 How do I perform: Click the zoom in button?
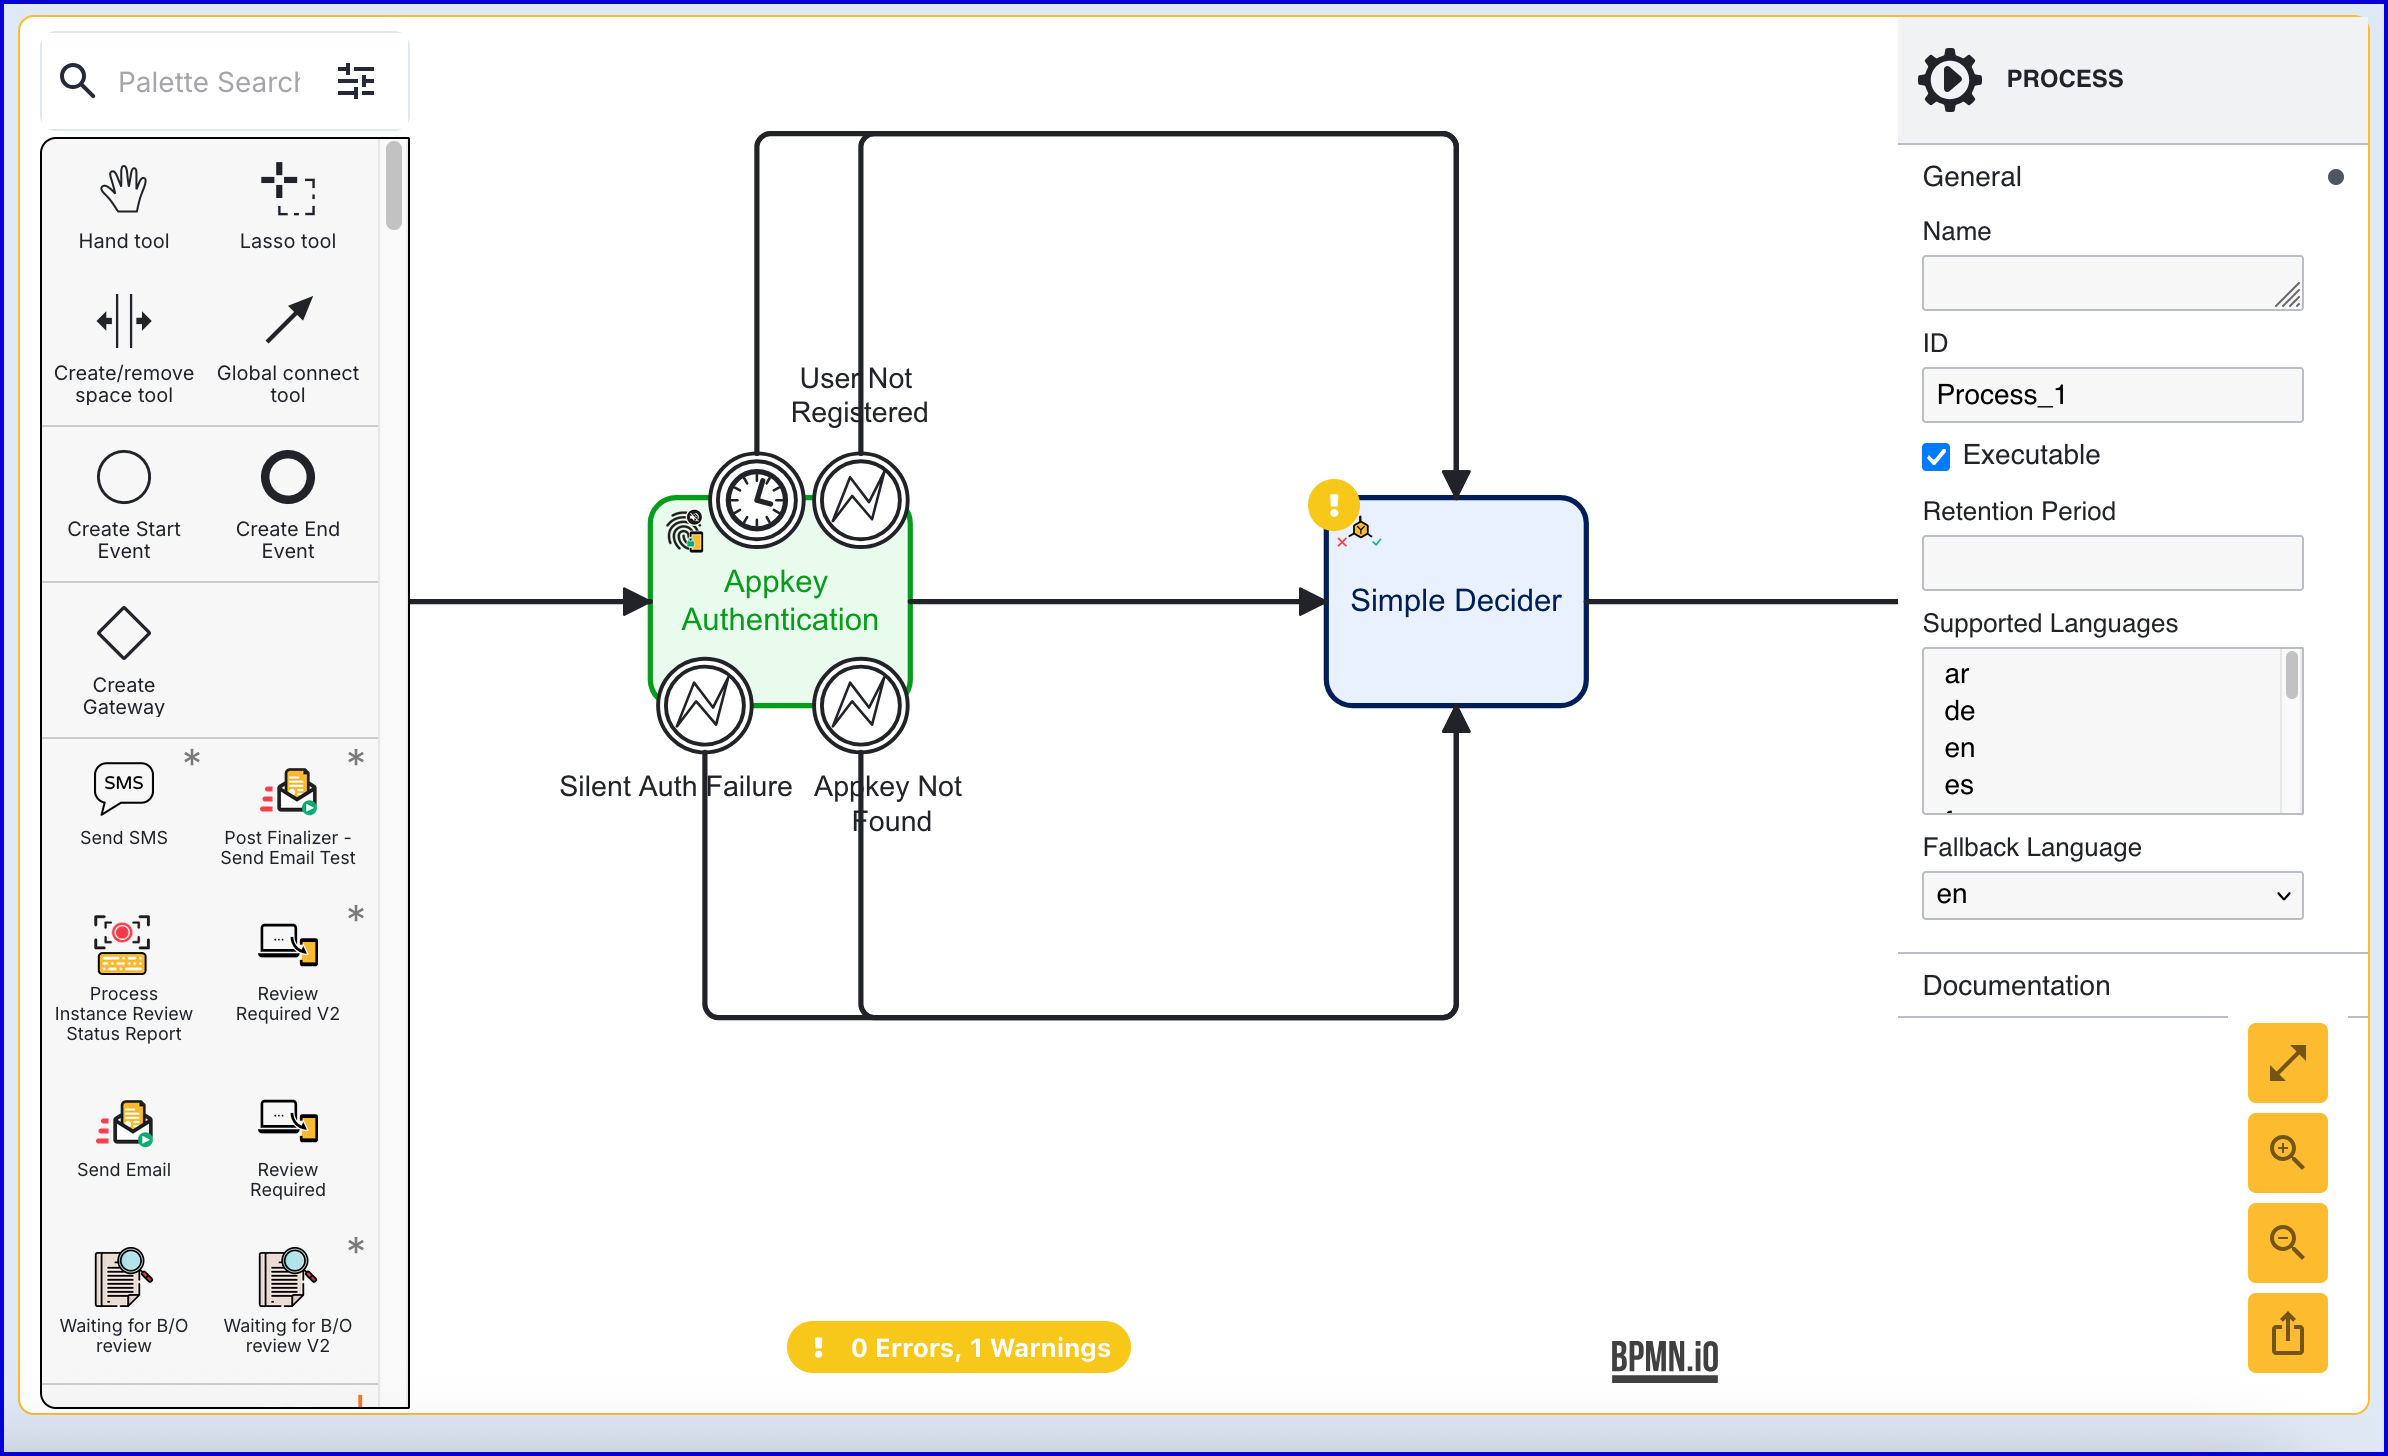point(2287,1152)
